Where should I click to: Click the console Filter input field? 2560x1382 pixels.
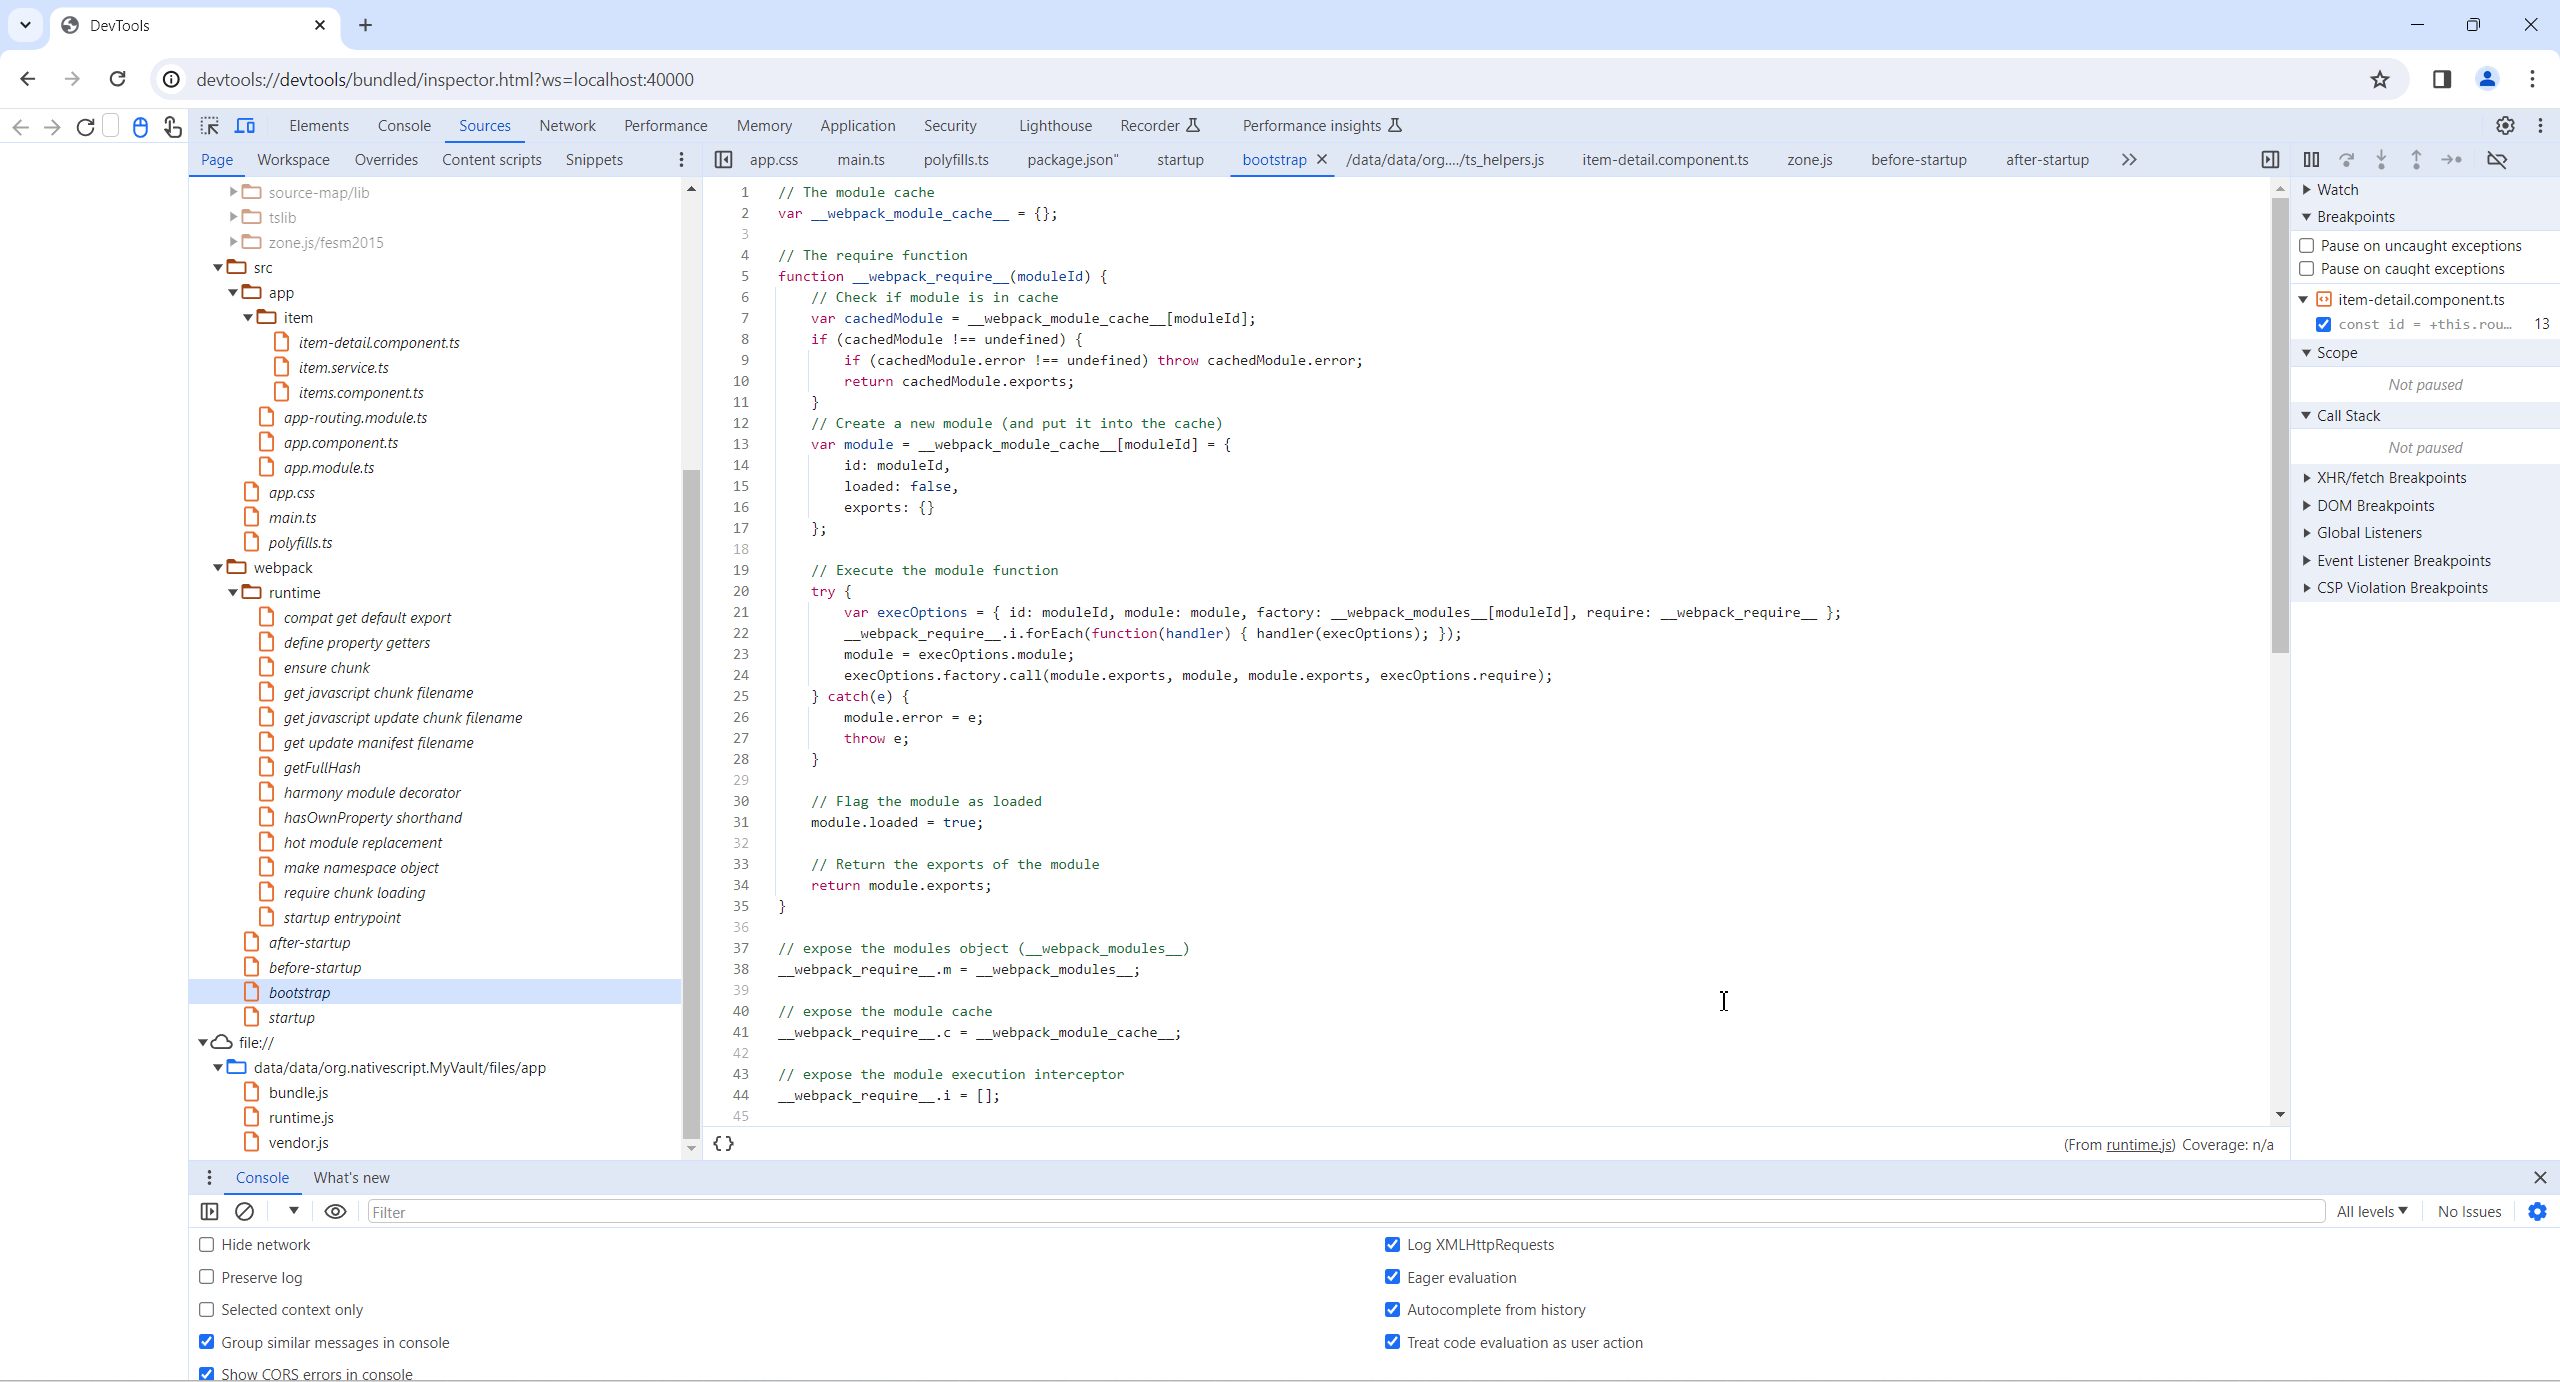click(x=1340, y=1212)
